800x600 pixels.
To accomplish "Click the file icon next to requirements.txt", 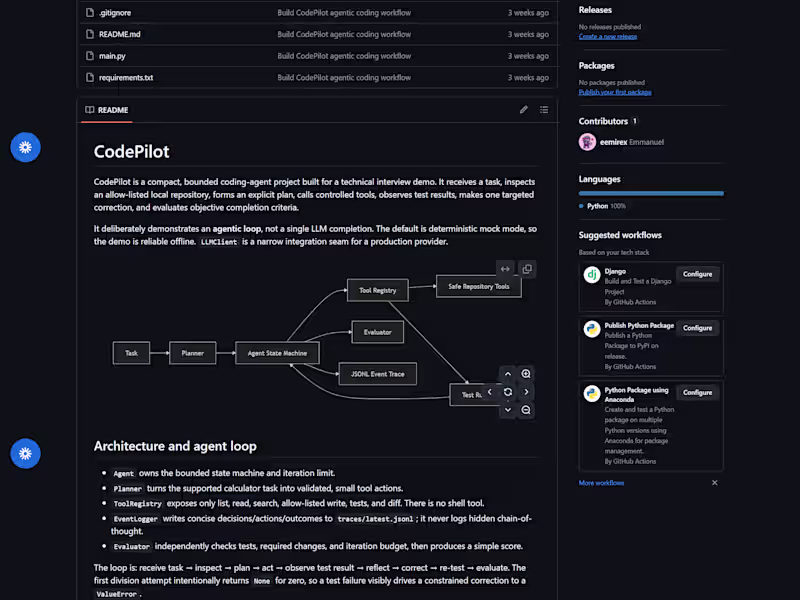I will 90,78.
